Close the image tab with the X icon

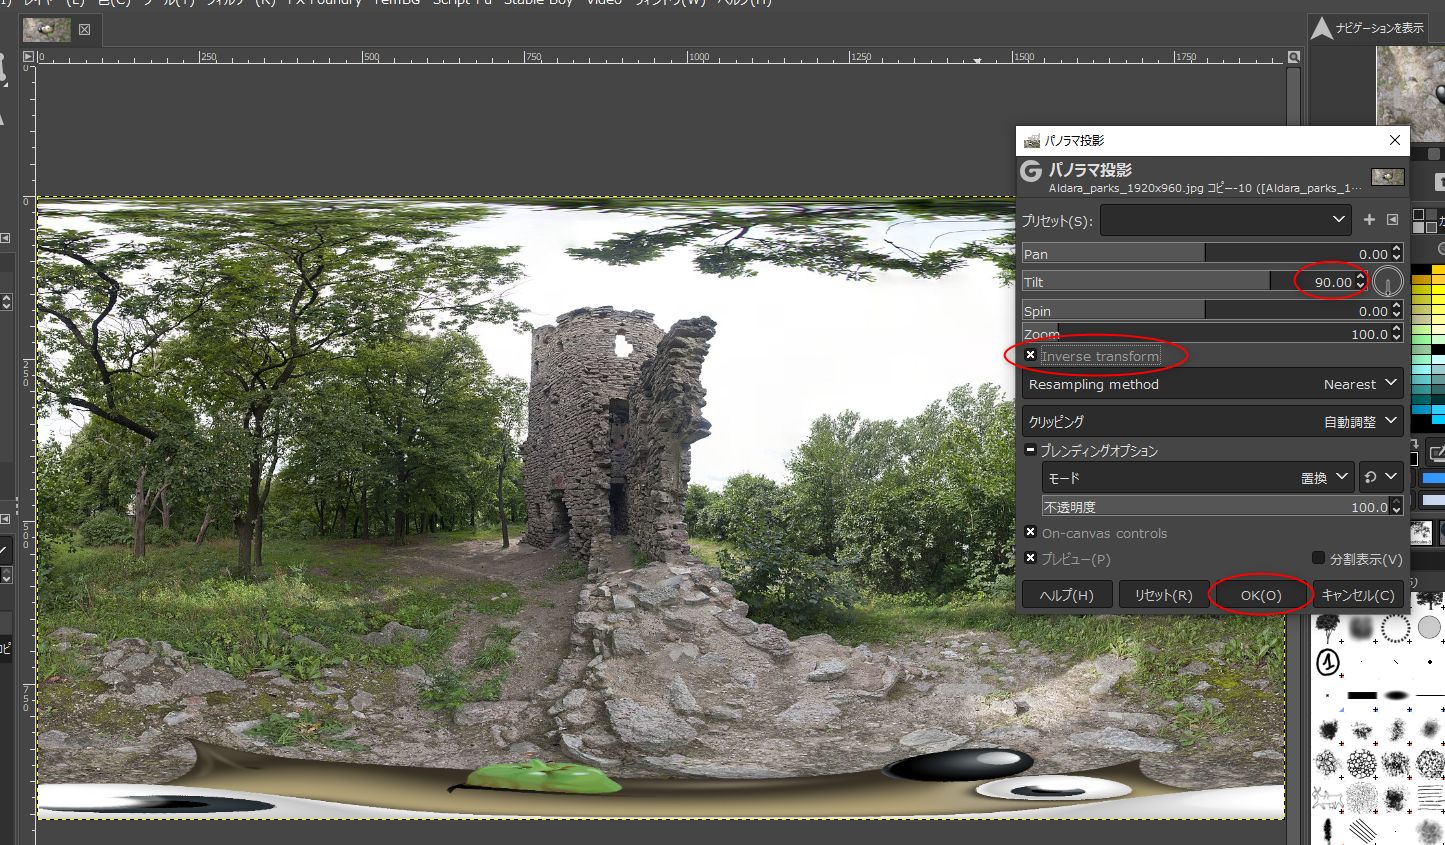84,30
